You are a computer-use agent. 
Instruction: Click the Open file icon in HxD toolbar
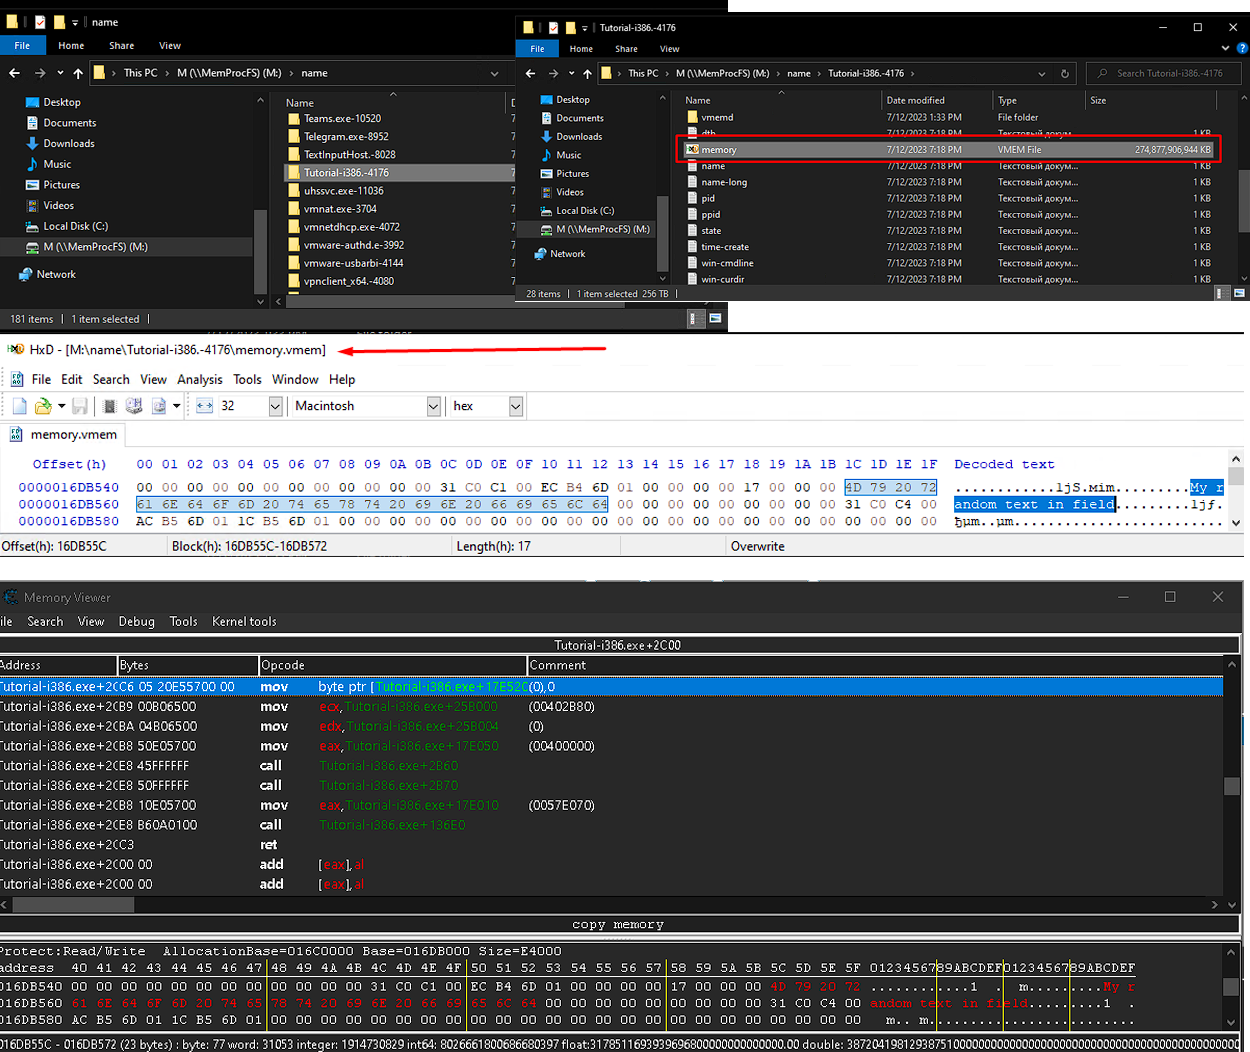pyautogui.click(x=43, y=406)
